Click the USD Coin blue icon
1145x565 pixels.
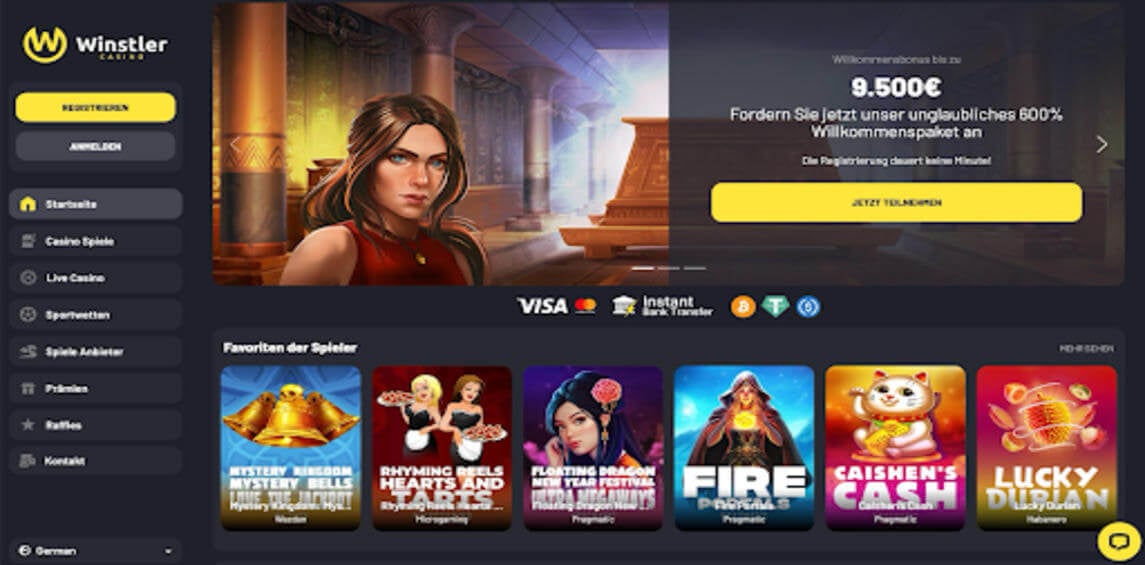point(808,307)
